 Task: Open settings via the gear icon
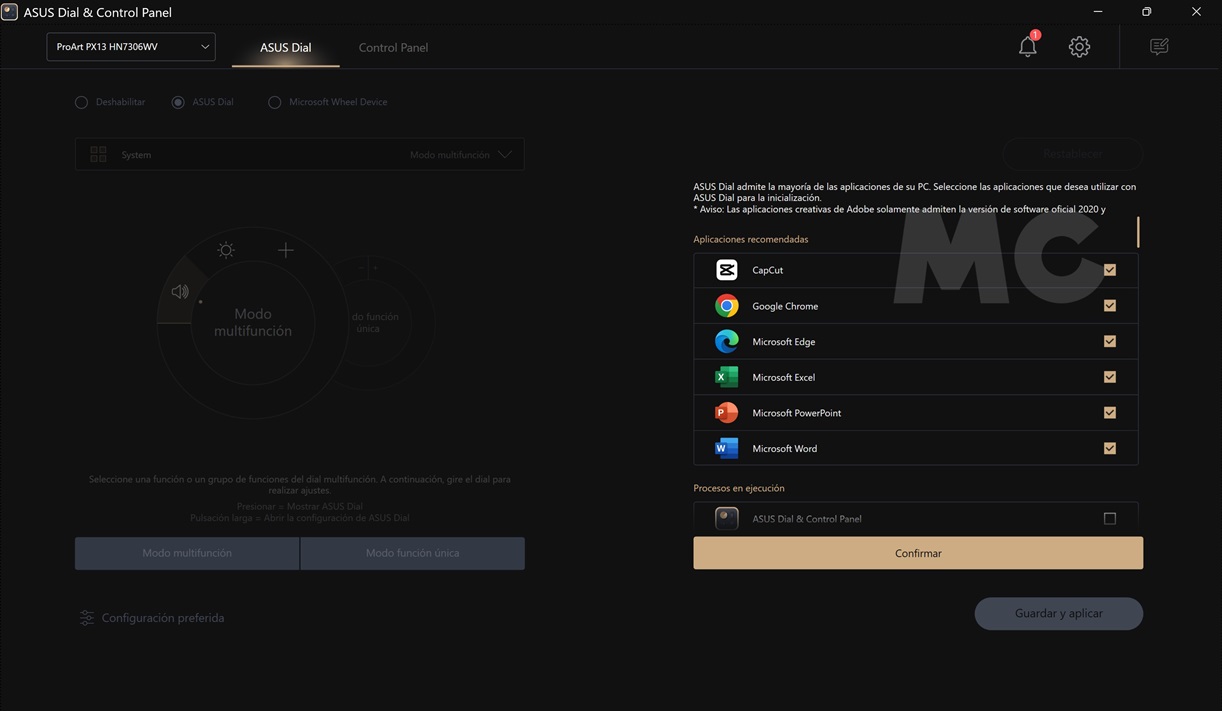point(1079,47)
